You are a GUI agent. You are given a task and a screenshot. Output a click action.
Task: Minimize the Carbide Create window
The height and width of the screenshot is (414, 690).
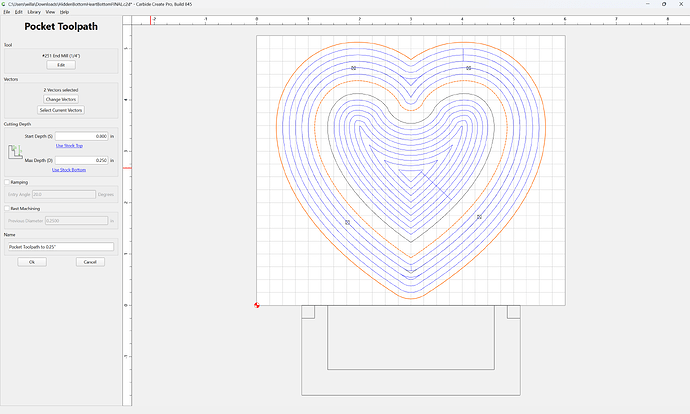[647, 4]
